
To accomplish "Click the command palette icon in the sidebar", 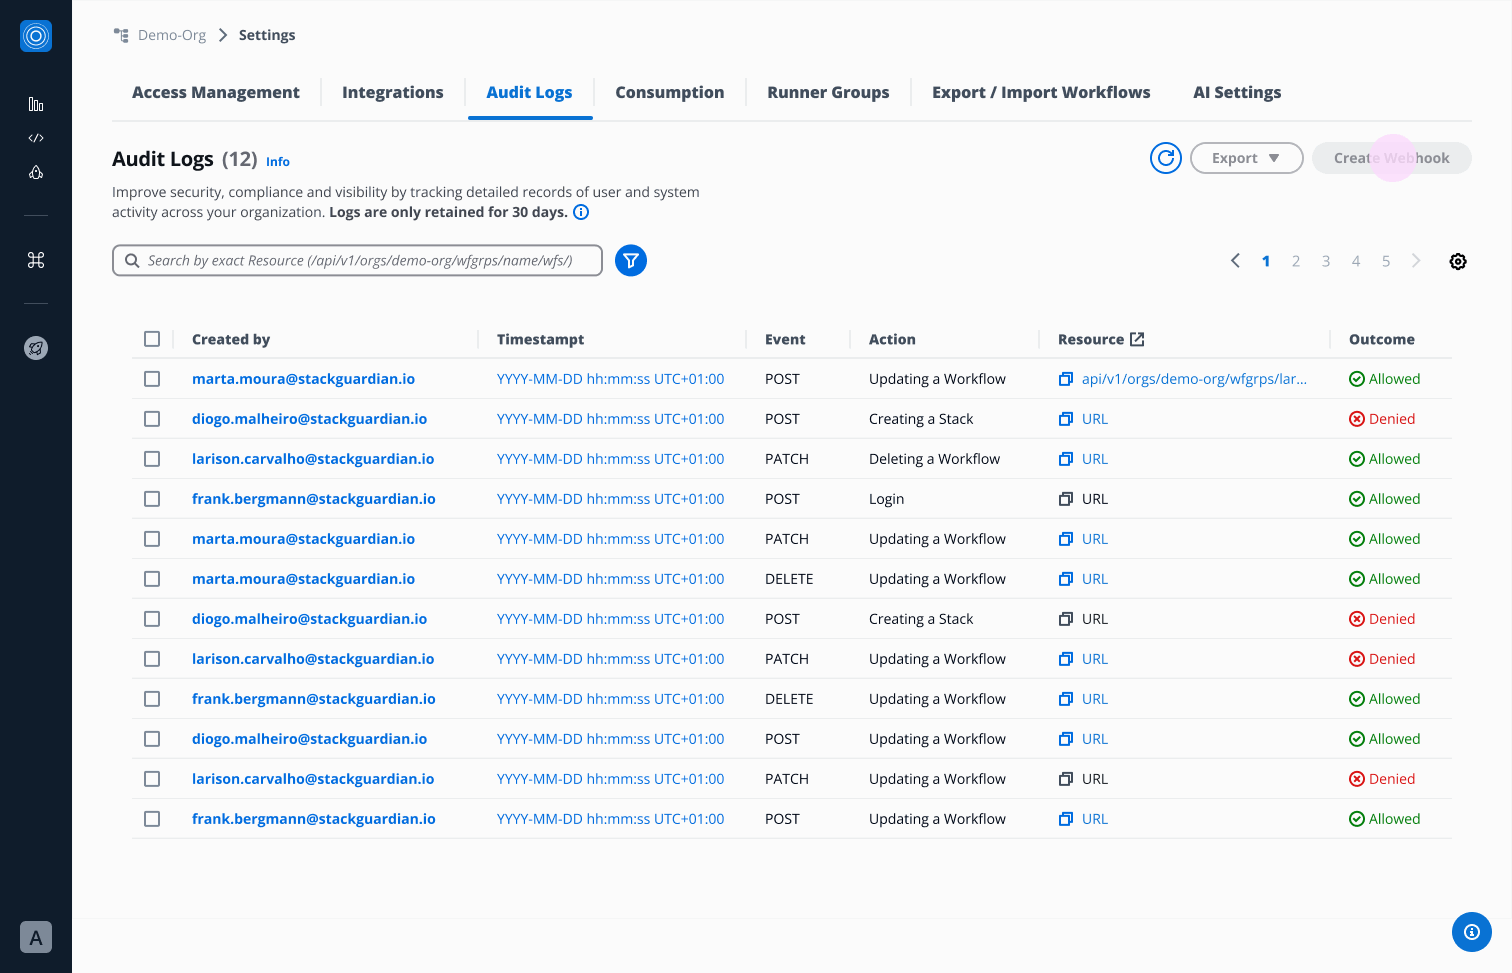I will [36, 260].
